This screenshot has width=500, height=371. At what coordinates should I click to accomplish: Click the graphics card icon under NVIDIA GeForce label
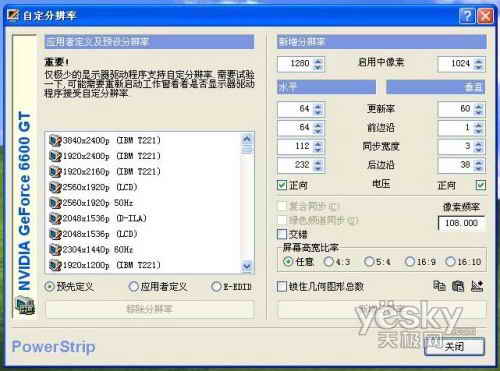click(x=25, y=306)
